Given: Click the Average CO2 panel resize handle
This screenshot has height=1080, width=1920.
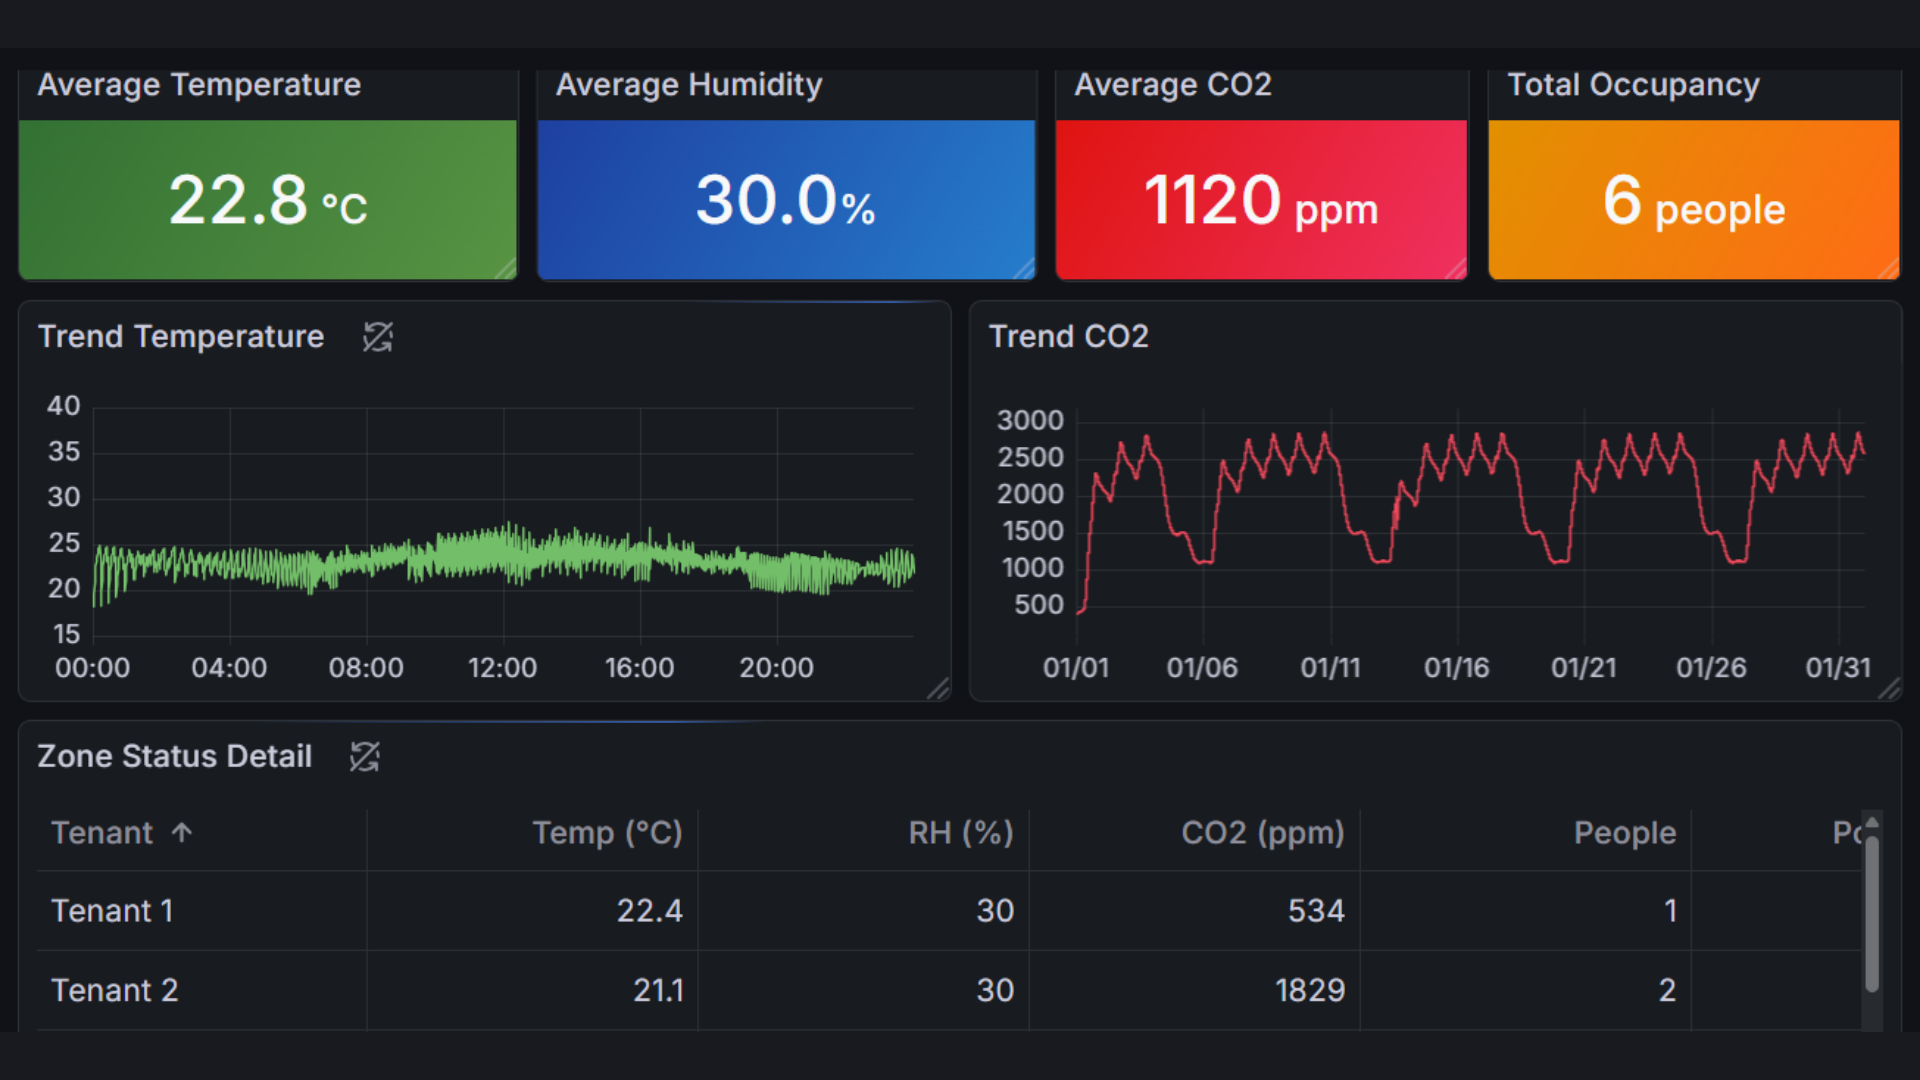Looking at the screenshot, I should pos(1457,268).
